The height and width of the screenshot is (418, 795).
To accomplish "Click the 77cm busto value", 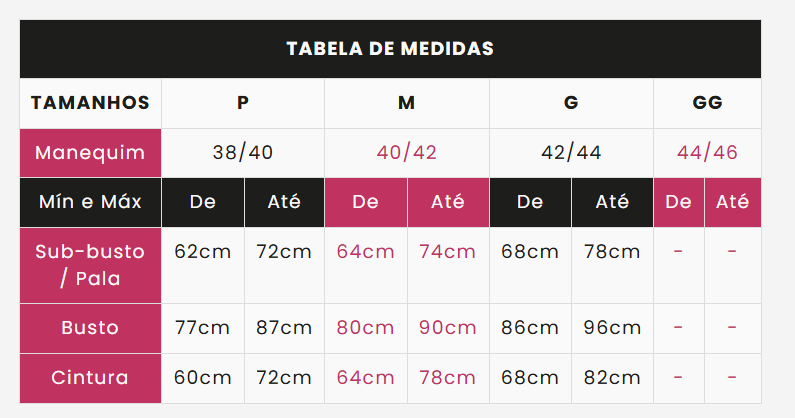I will coord(202,328).
